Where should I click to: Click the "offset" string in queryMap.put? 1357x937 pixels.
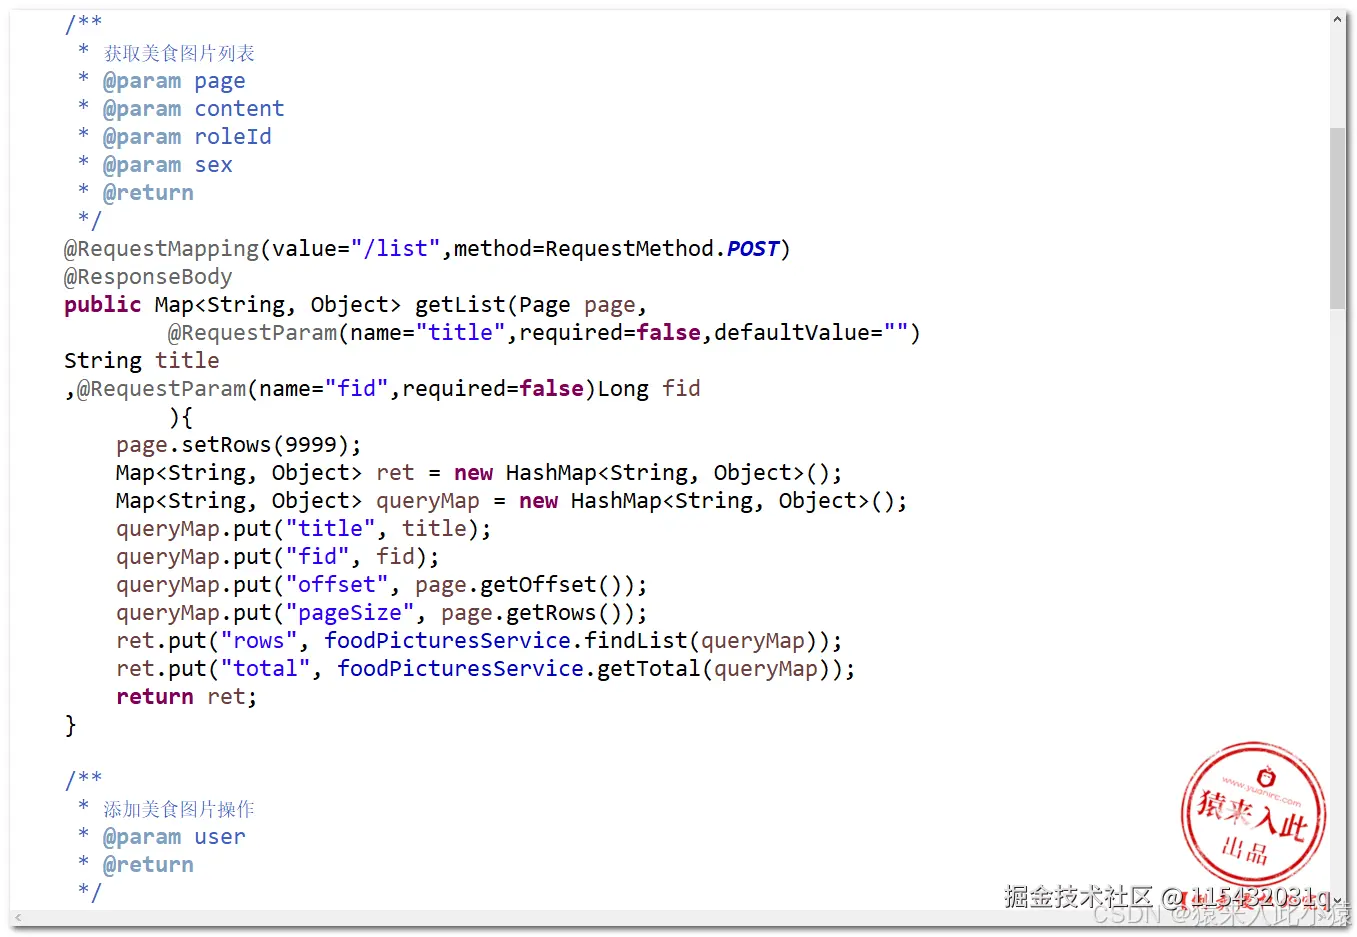pos(337,585)
